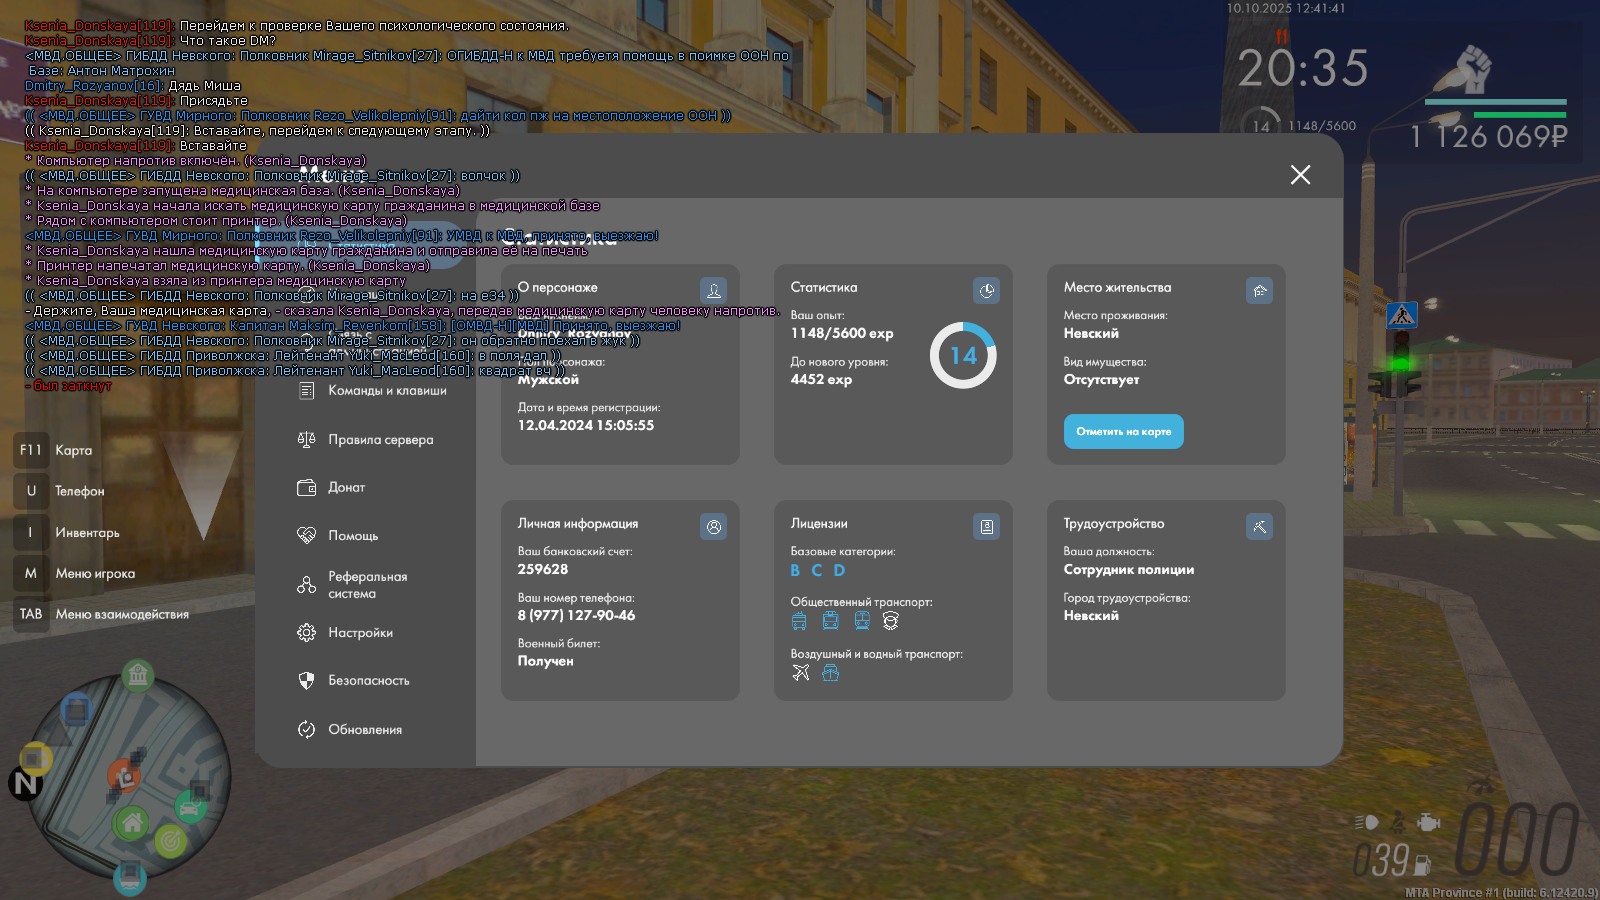
Task: Click the bus license icon
Action: [x=831, y=621]
